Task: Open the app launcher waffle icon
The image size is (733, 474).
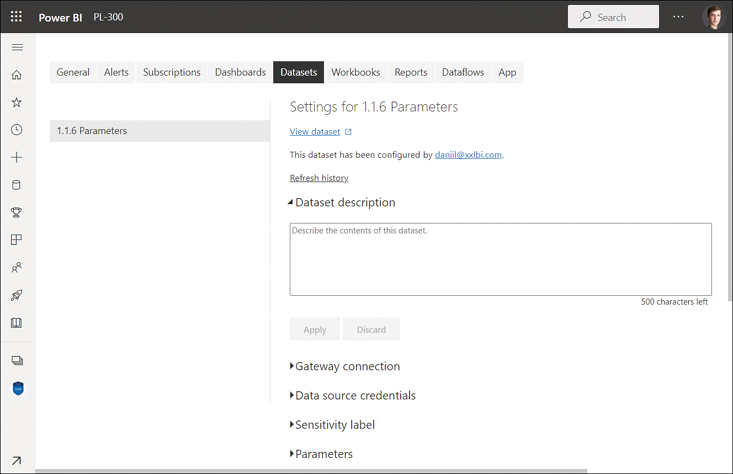Action: click(x=16, y=17)
